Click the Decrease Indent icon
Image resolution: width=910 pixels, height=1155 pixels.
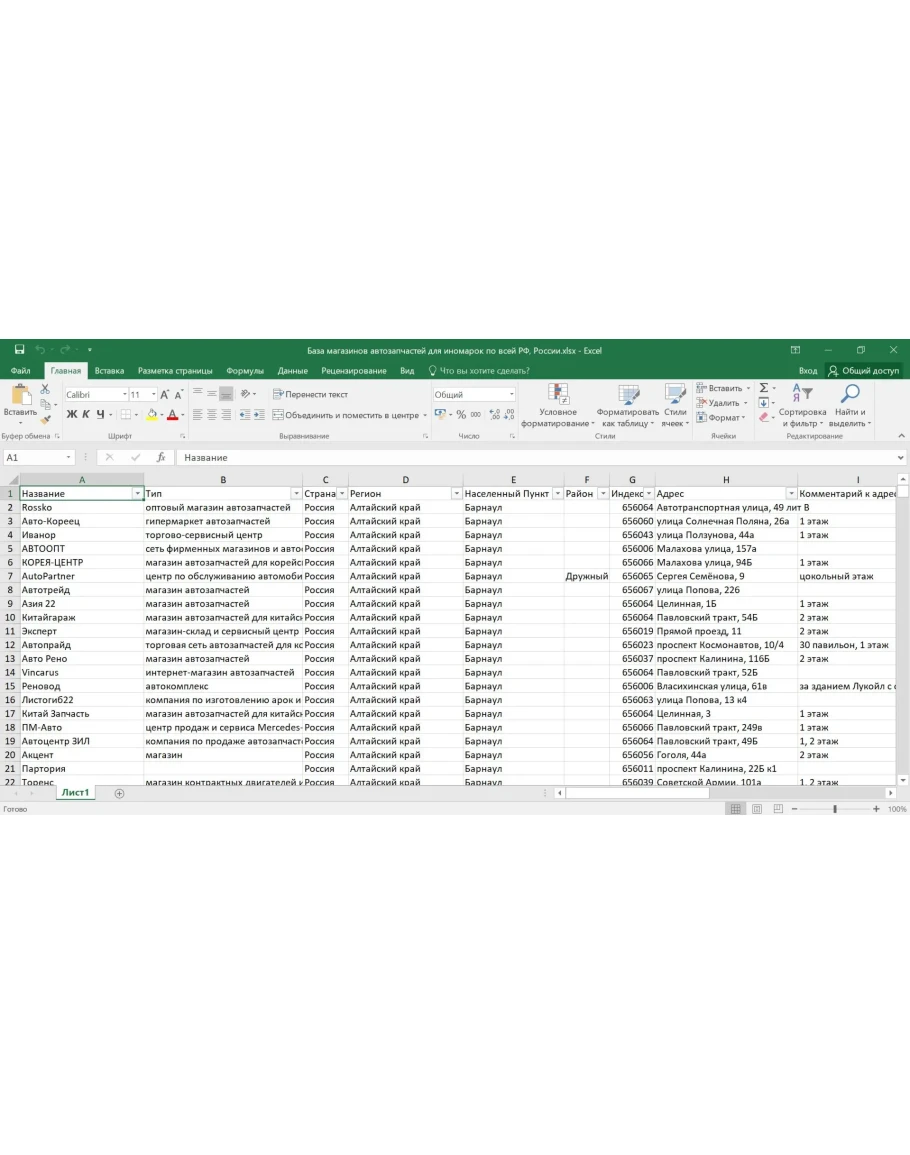tap(245, 415)
